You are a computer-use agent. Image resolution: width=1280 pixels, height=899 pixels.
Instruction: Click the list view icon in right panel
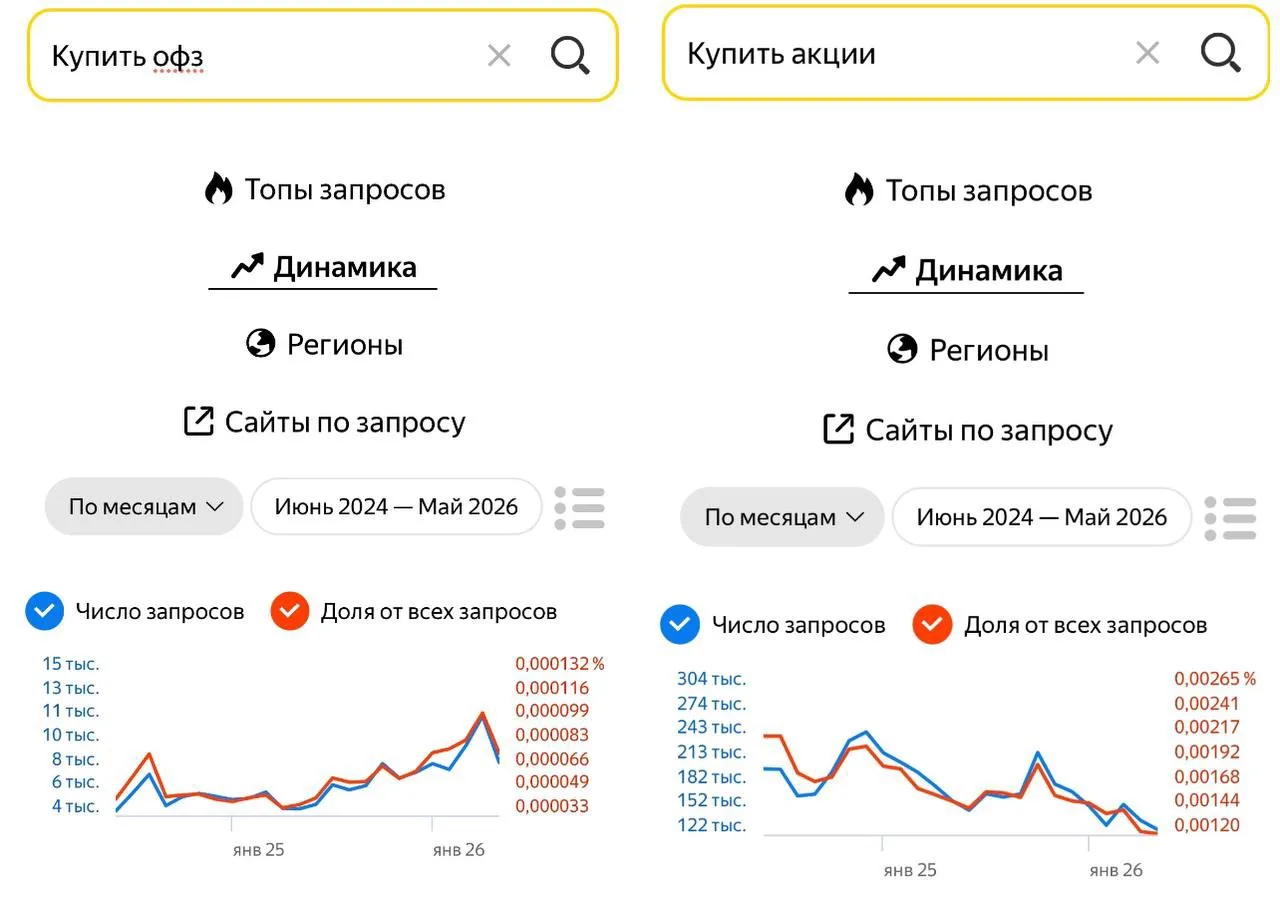[1230, 518]
